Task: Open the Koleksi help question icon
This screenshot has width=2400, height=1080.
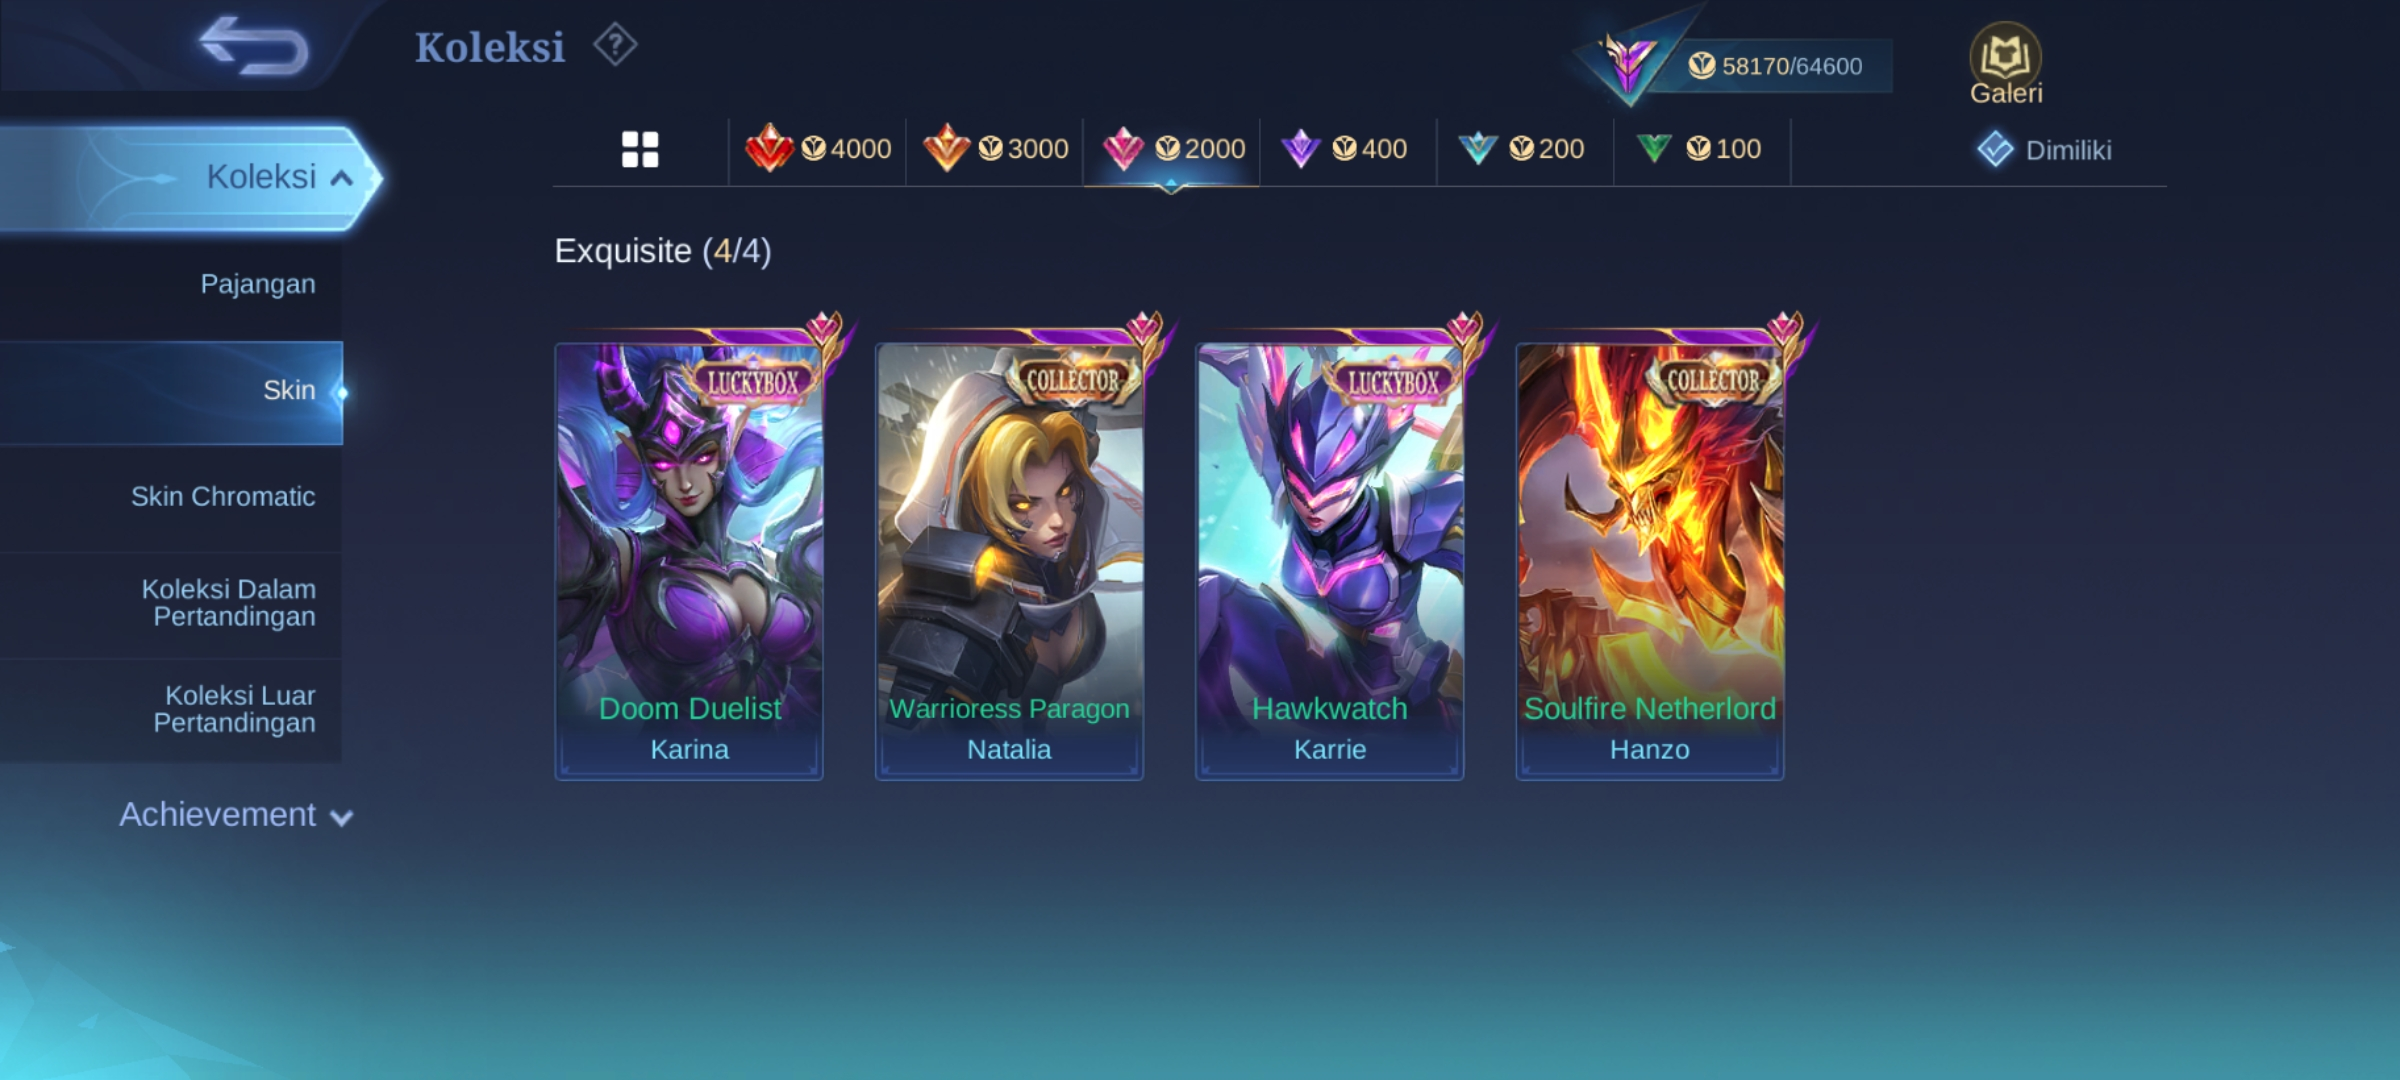Action: 615,46
